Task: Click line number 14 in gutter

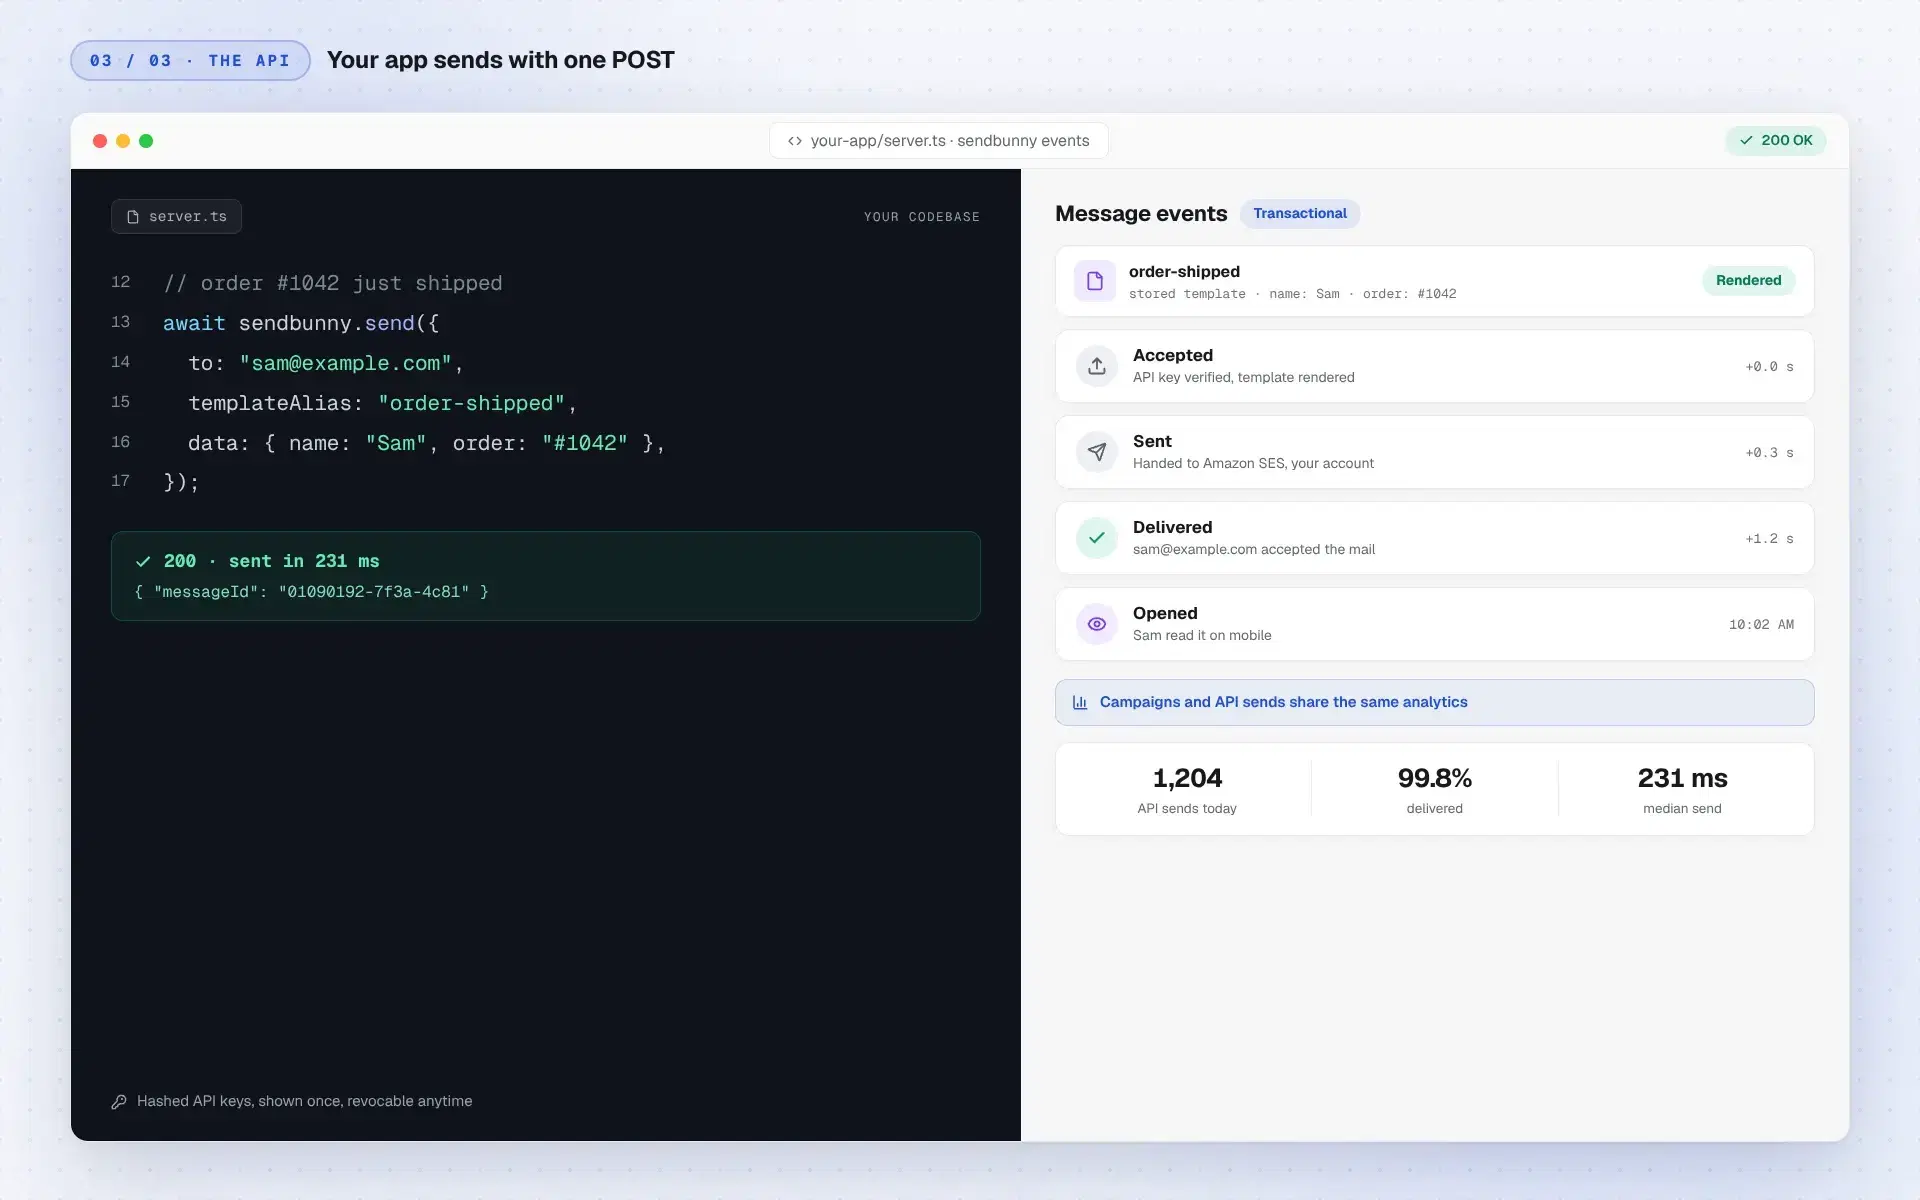Action: pos(120,362)
